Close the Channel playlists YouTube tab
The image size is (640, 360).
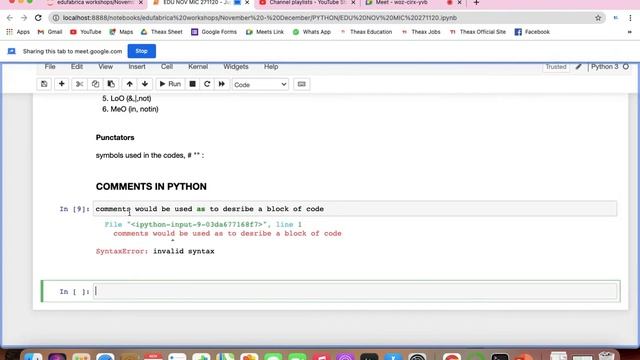(353, 3)
